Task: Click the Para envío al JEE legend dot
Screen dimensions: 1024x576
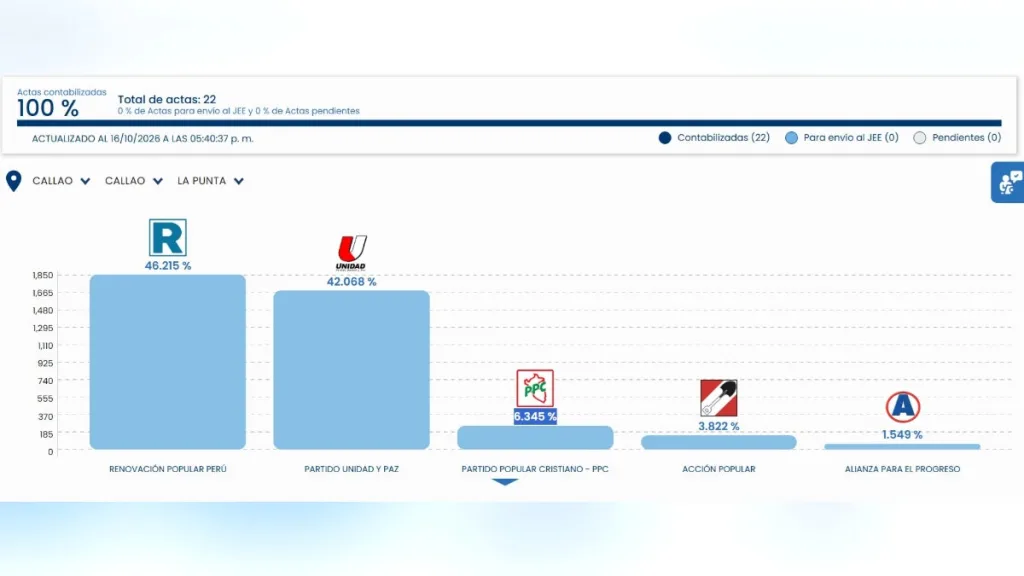Action: [x=791, y=138]
